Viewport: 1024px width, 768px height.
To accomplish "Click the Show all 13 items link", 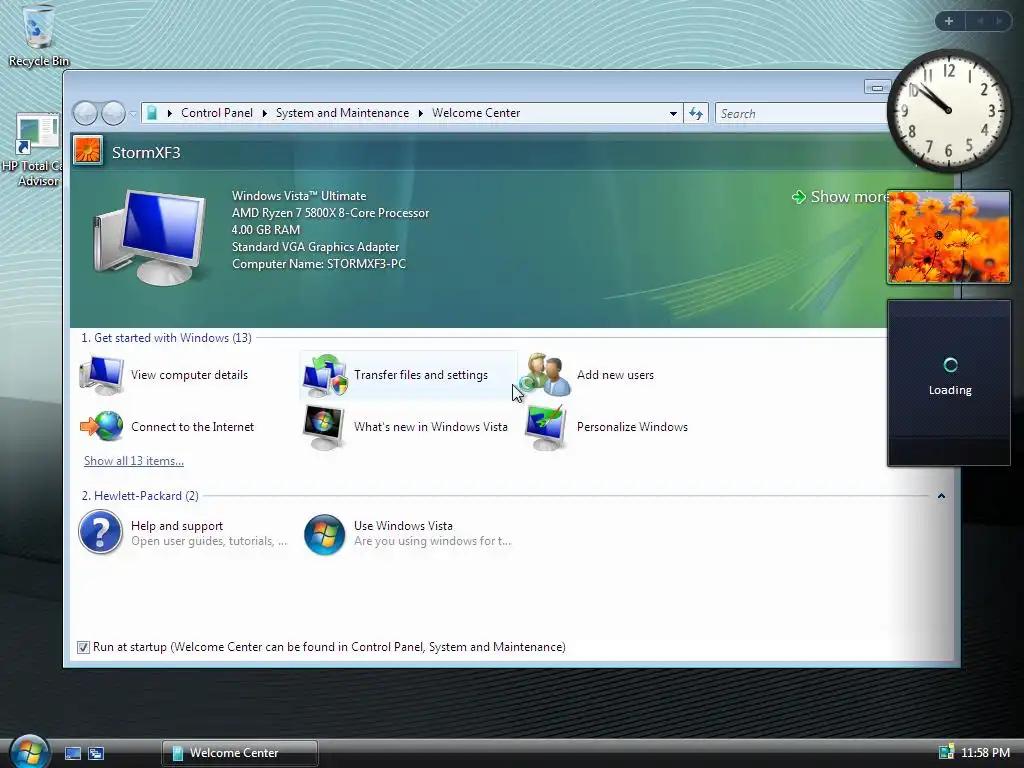I will (x=134, y=461).
